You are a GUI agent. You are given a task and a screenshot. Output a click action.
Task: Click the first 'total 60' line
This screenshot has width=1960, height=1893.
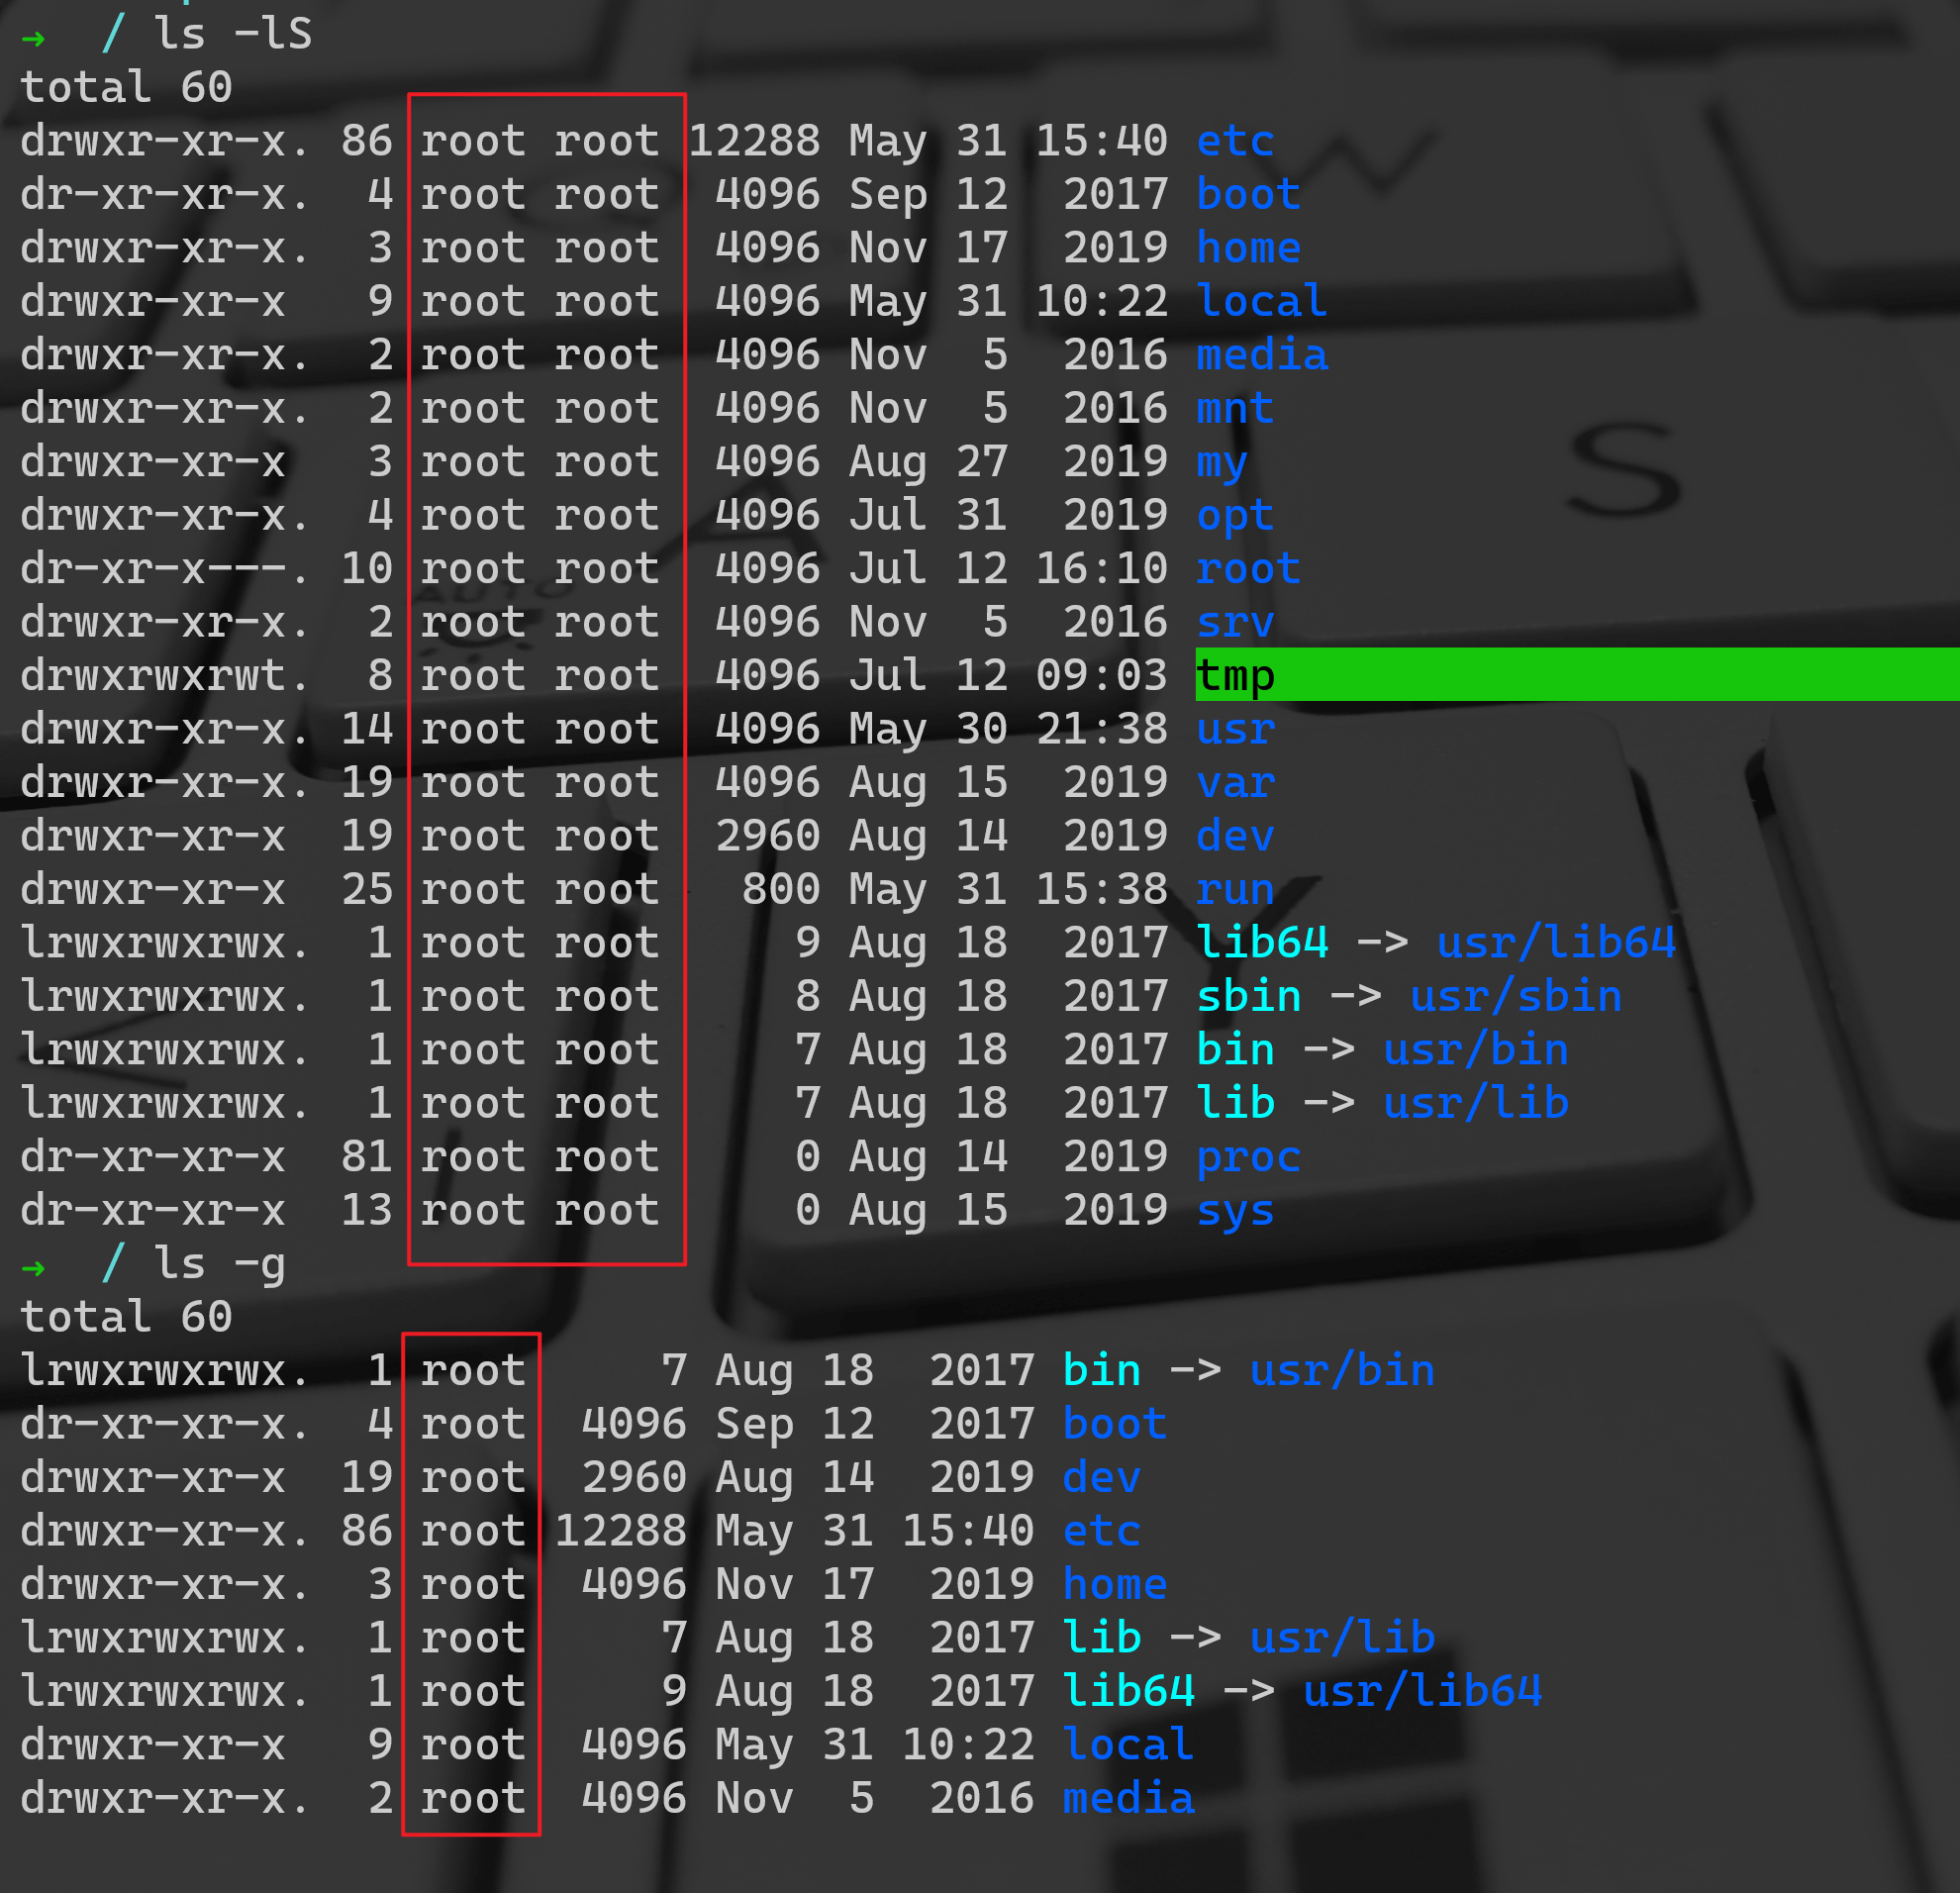coord(126,88)
